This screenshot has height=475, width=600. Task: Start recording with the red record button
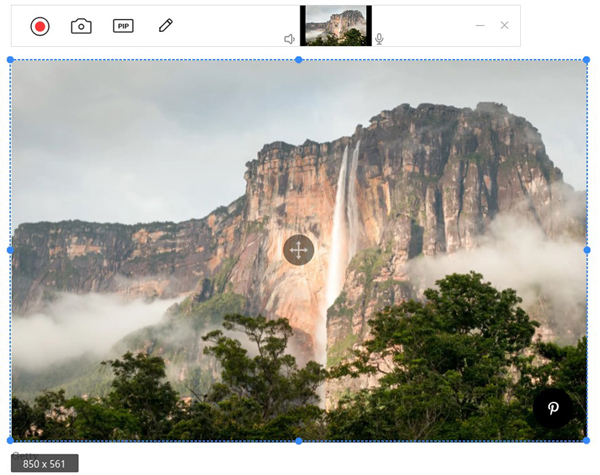tap(40, 26)
